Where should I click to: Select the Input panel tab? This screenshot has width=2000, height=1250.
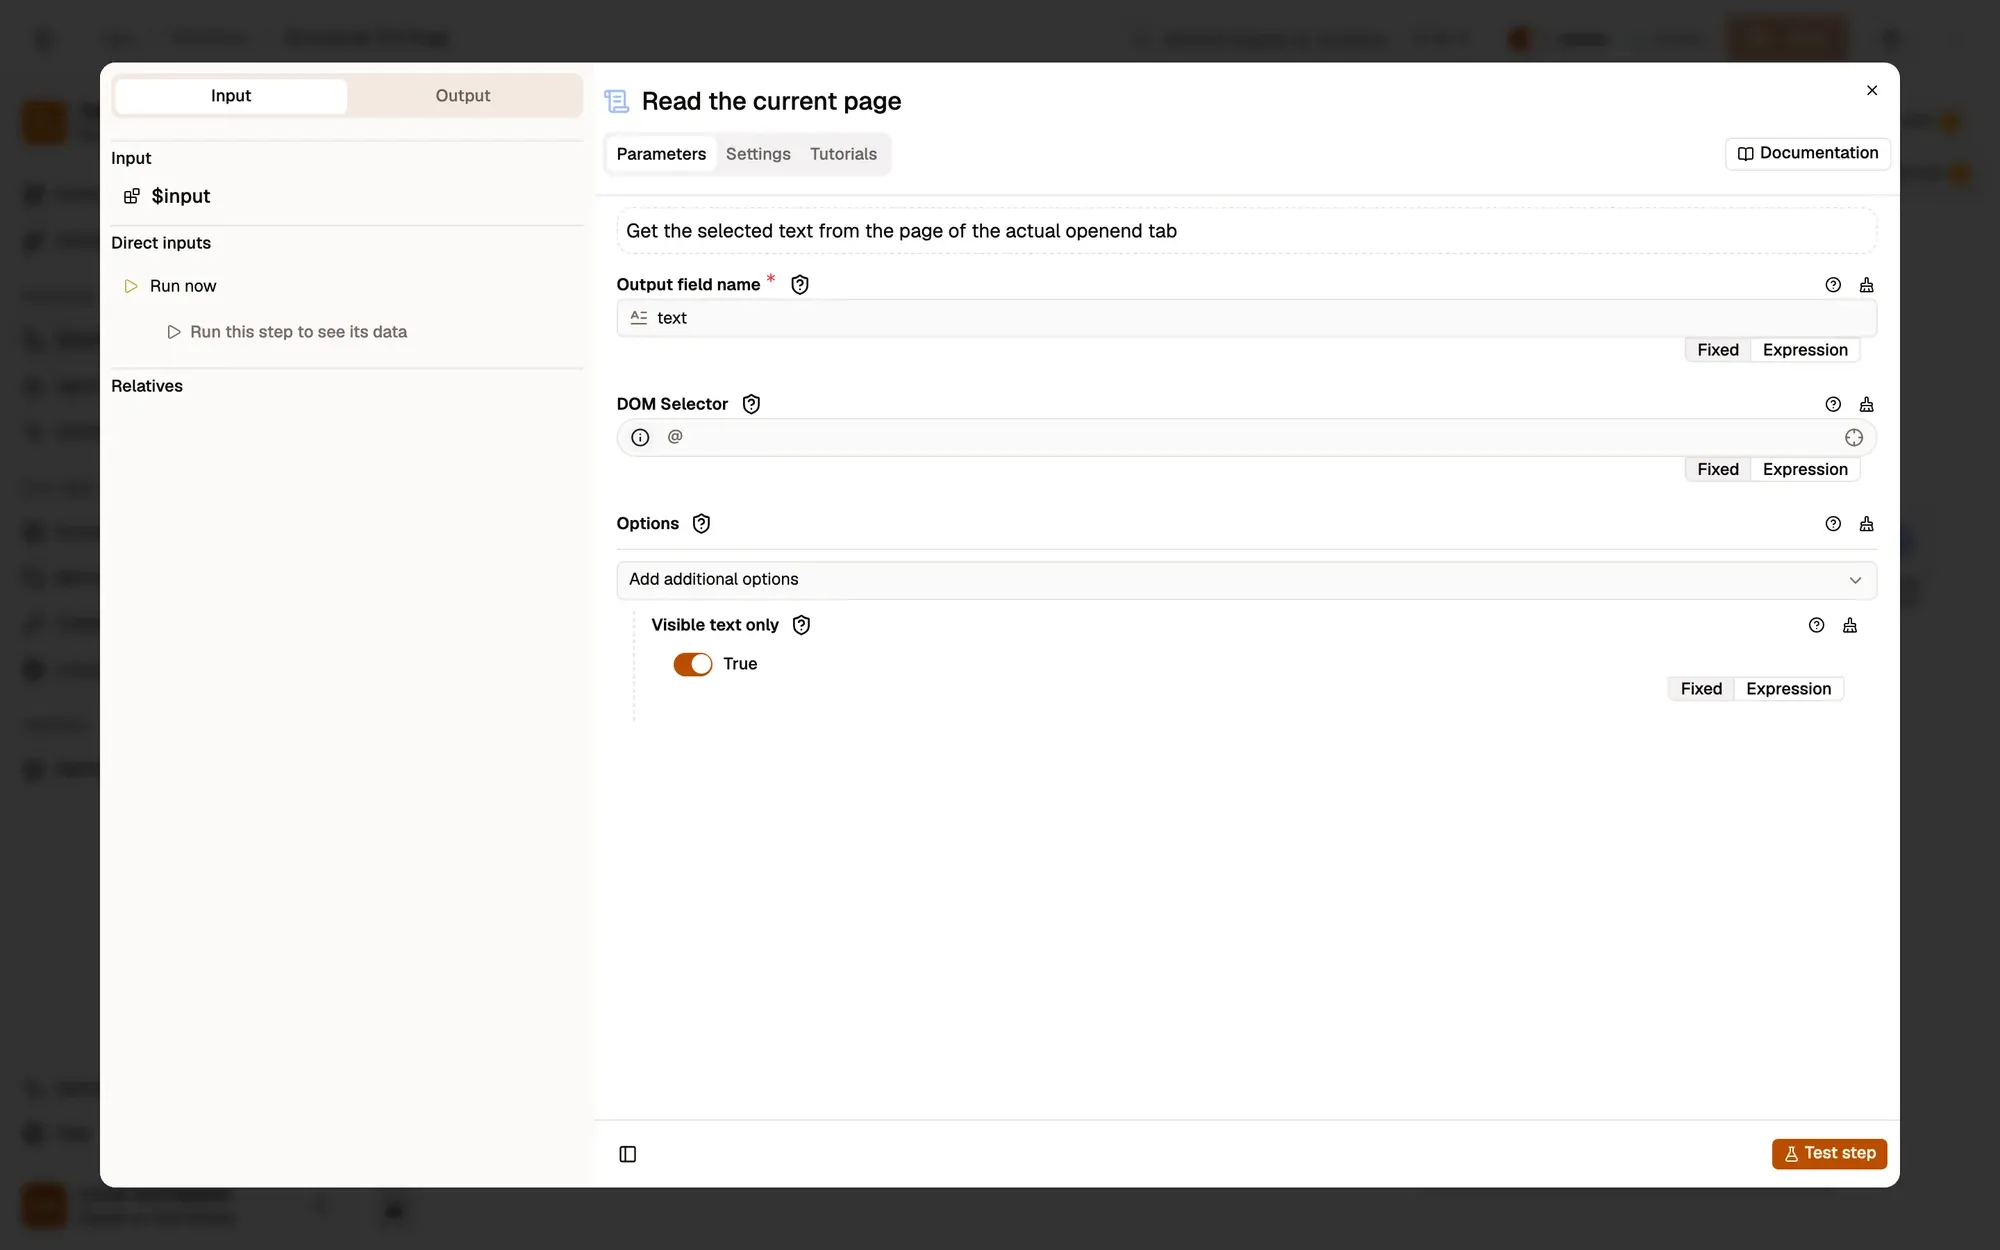pos(231,96)
